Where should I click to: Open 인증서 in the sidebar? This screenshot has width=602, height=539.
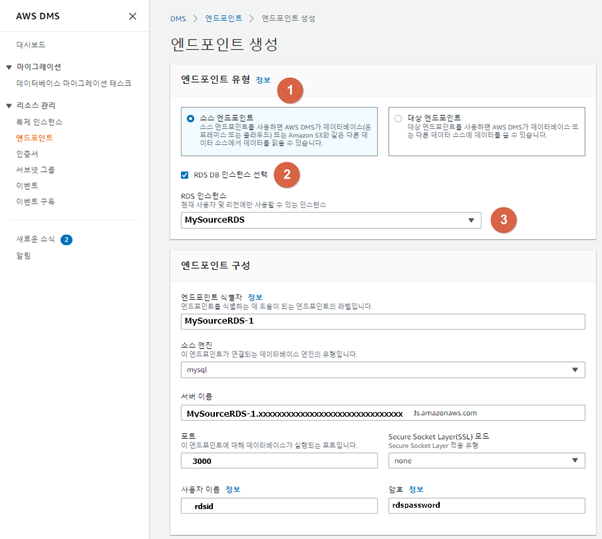pos(27,154)
